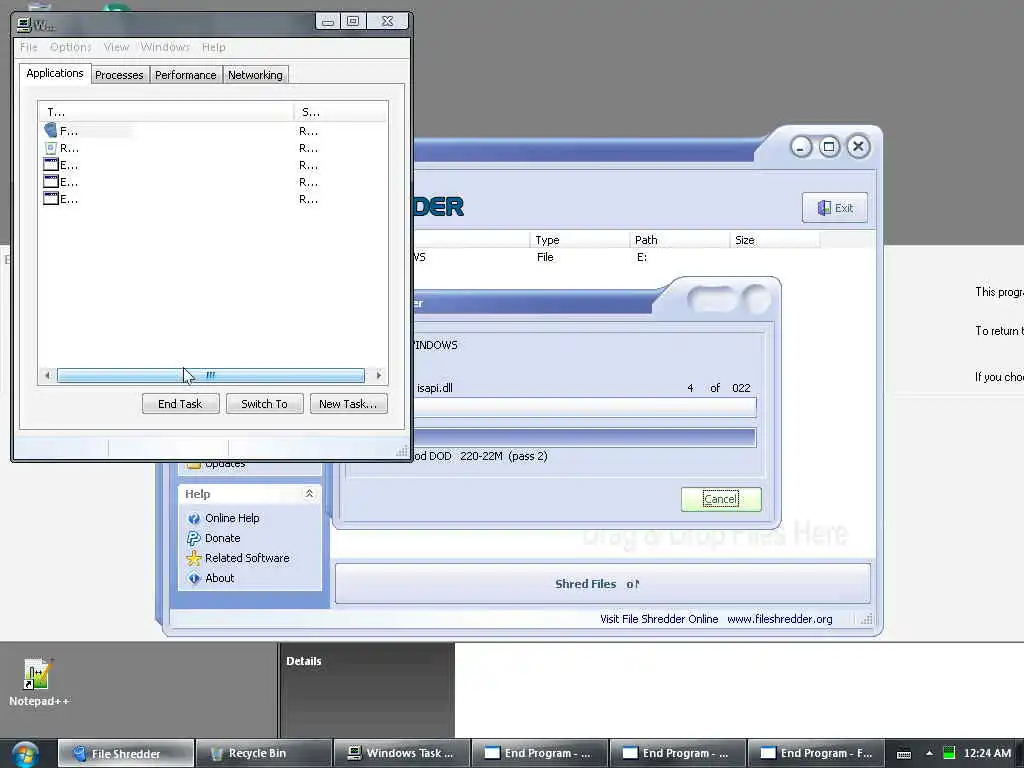The height and width of the screenshot is (768, 1024).
Task: Click the Online Help question mark icon
Action: pyautogui.click(x=194, y=519)
